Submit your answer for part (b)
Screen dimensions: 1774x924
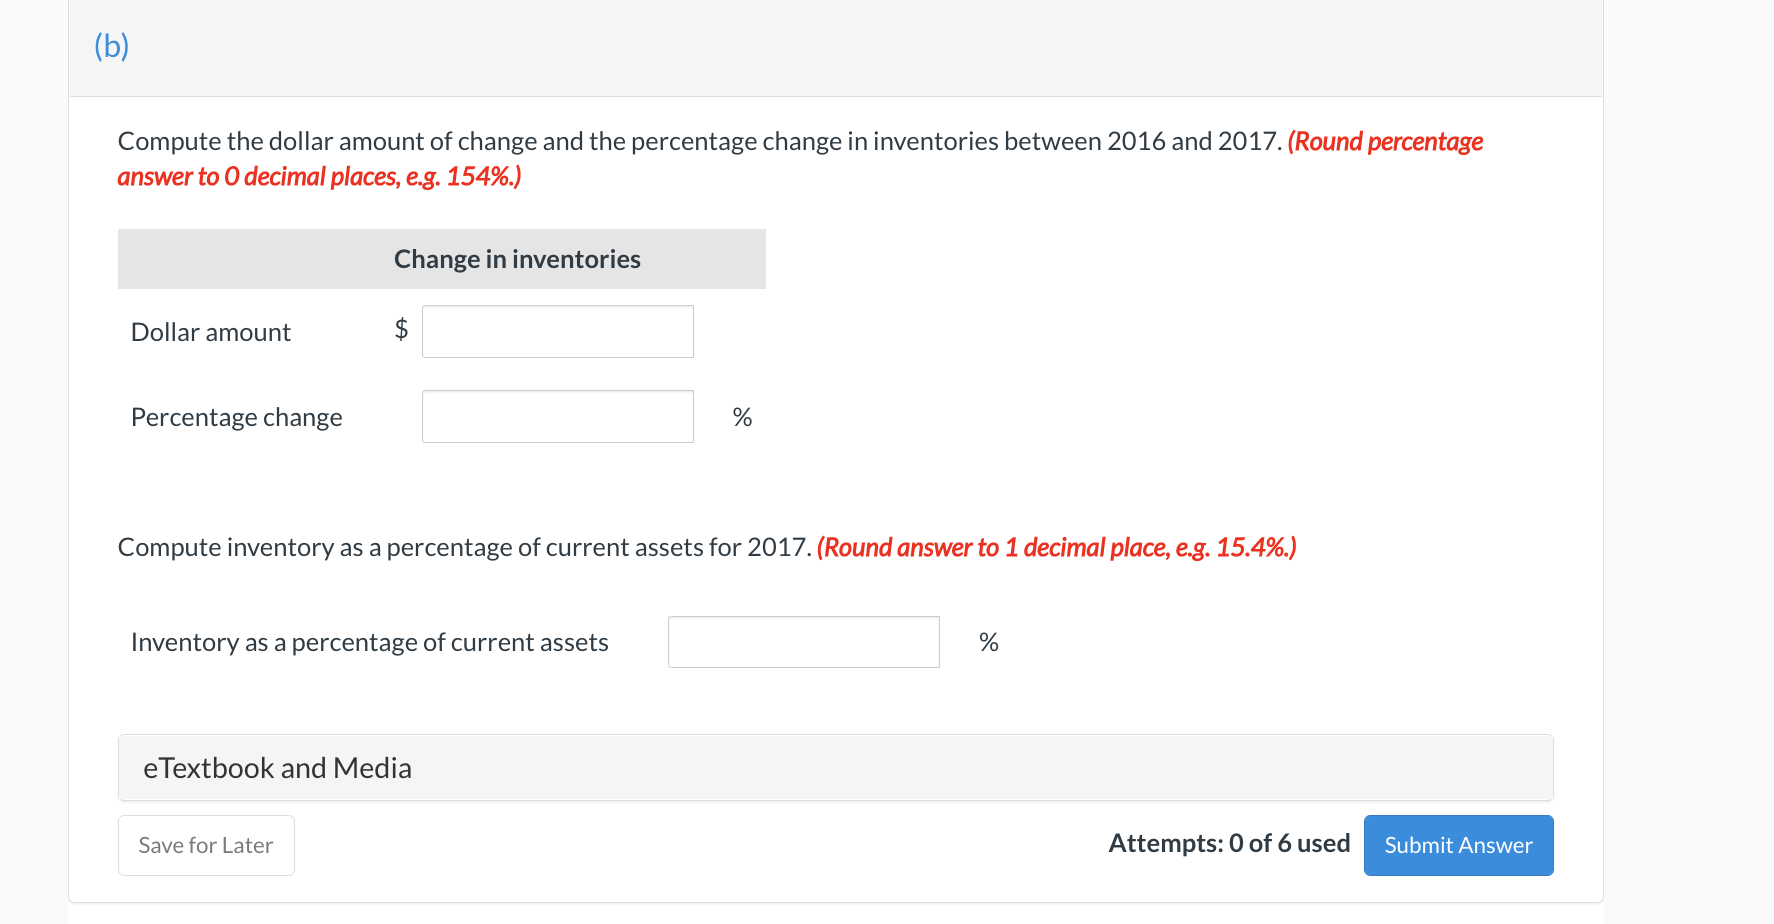(x=1458, y=845)
